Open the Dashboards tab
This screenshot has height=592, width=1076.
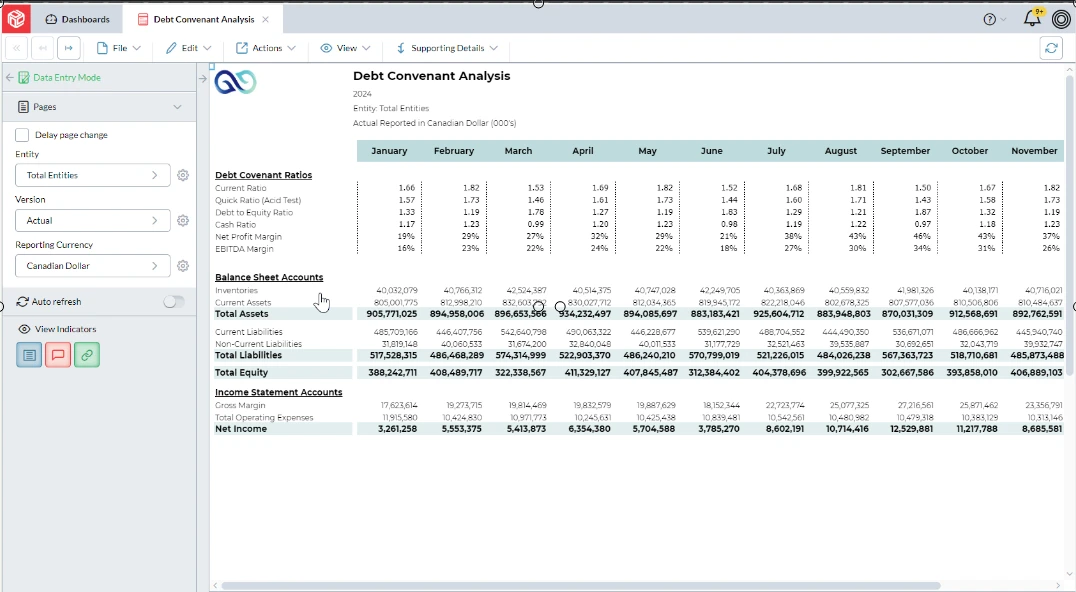78,19
